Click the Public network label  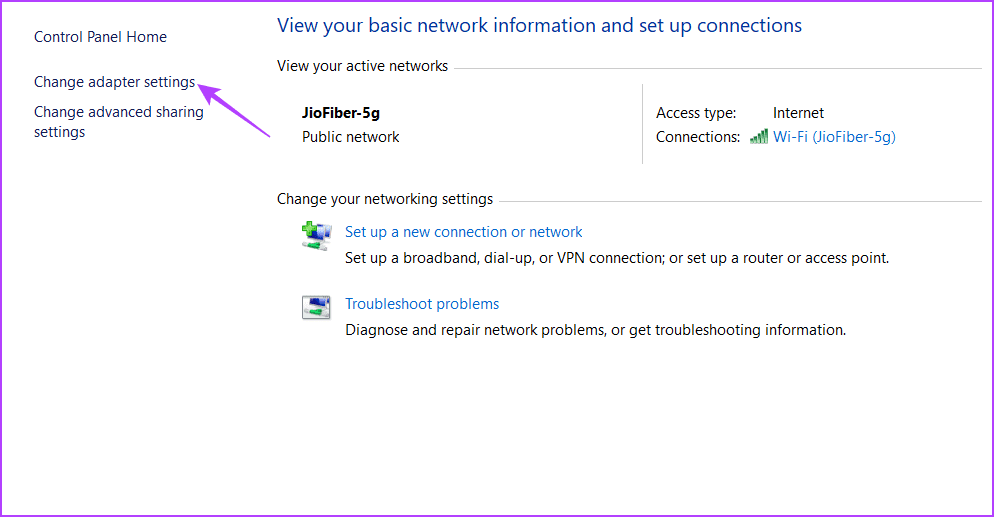(350, 137)
